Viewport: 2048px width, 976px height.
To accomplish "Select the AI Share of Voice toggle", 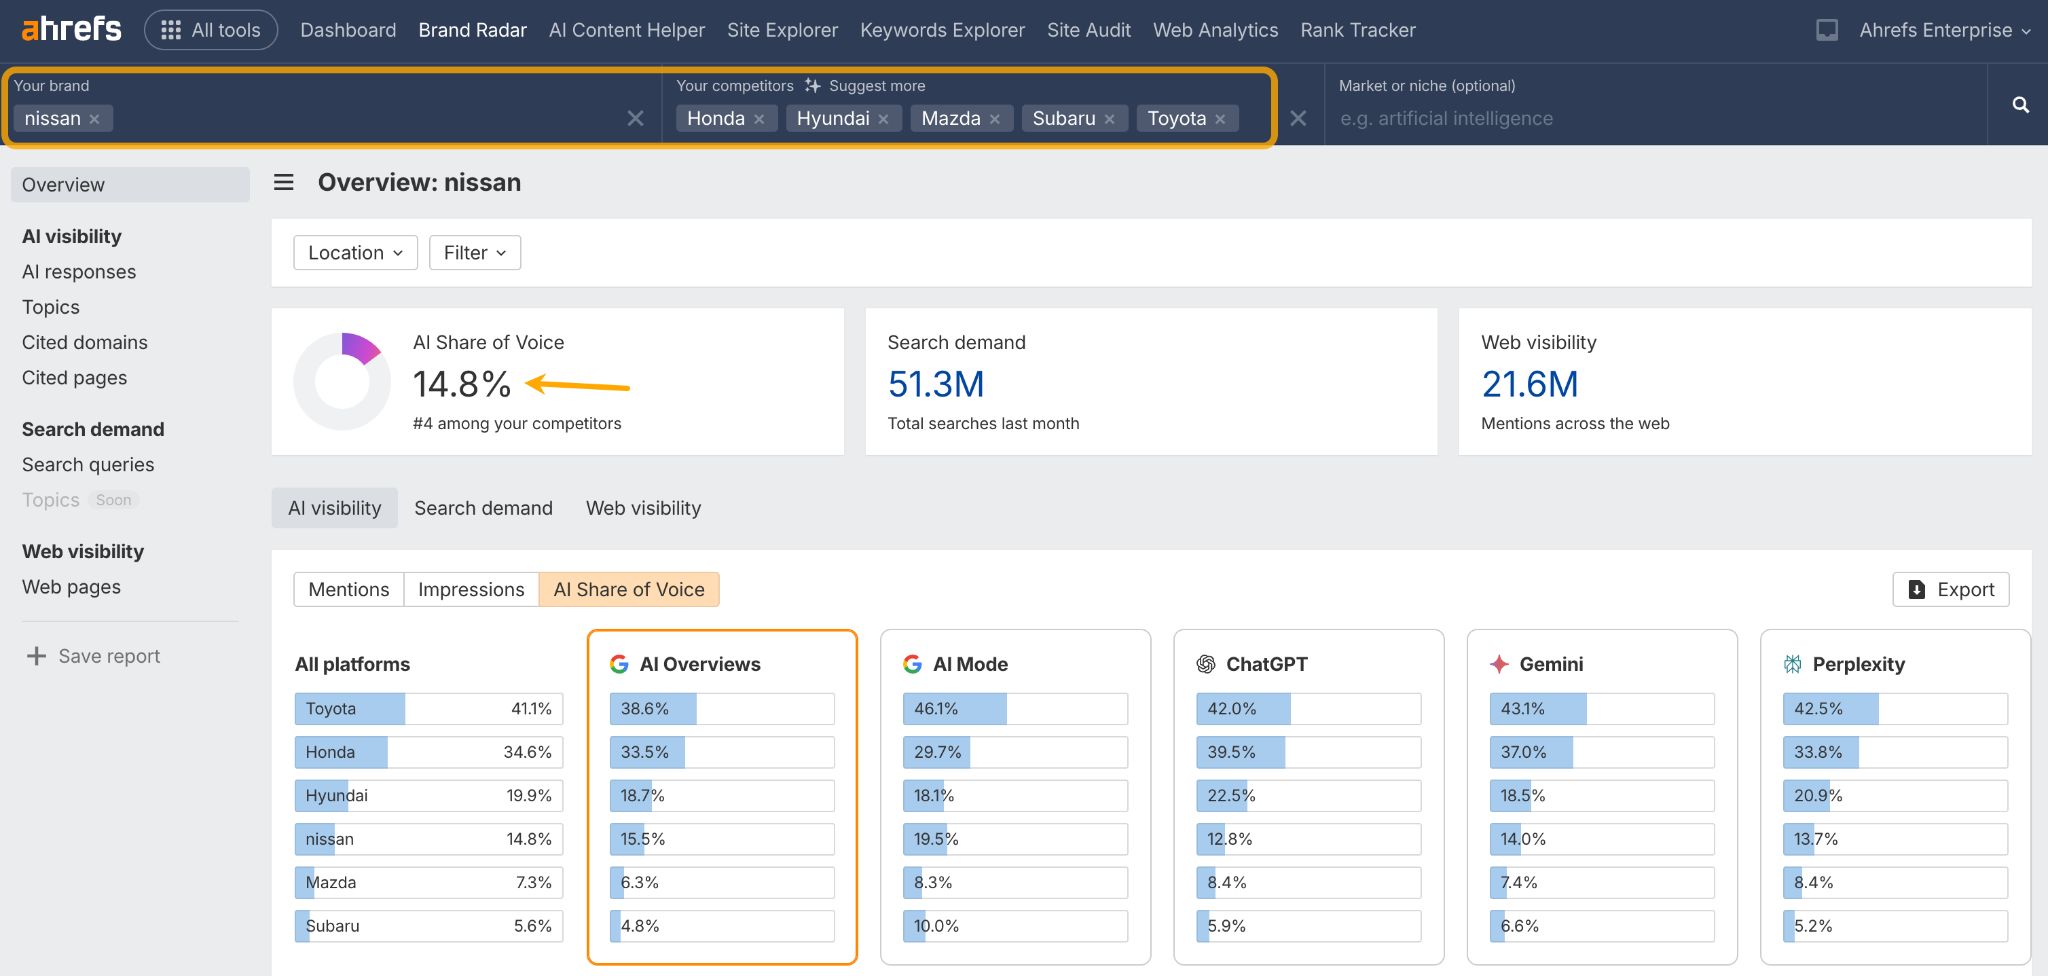I will [x=629, y=589].
